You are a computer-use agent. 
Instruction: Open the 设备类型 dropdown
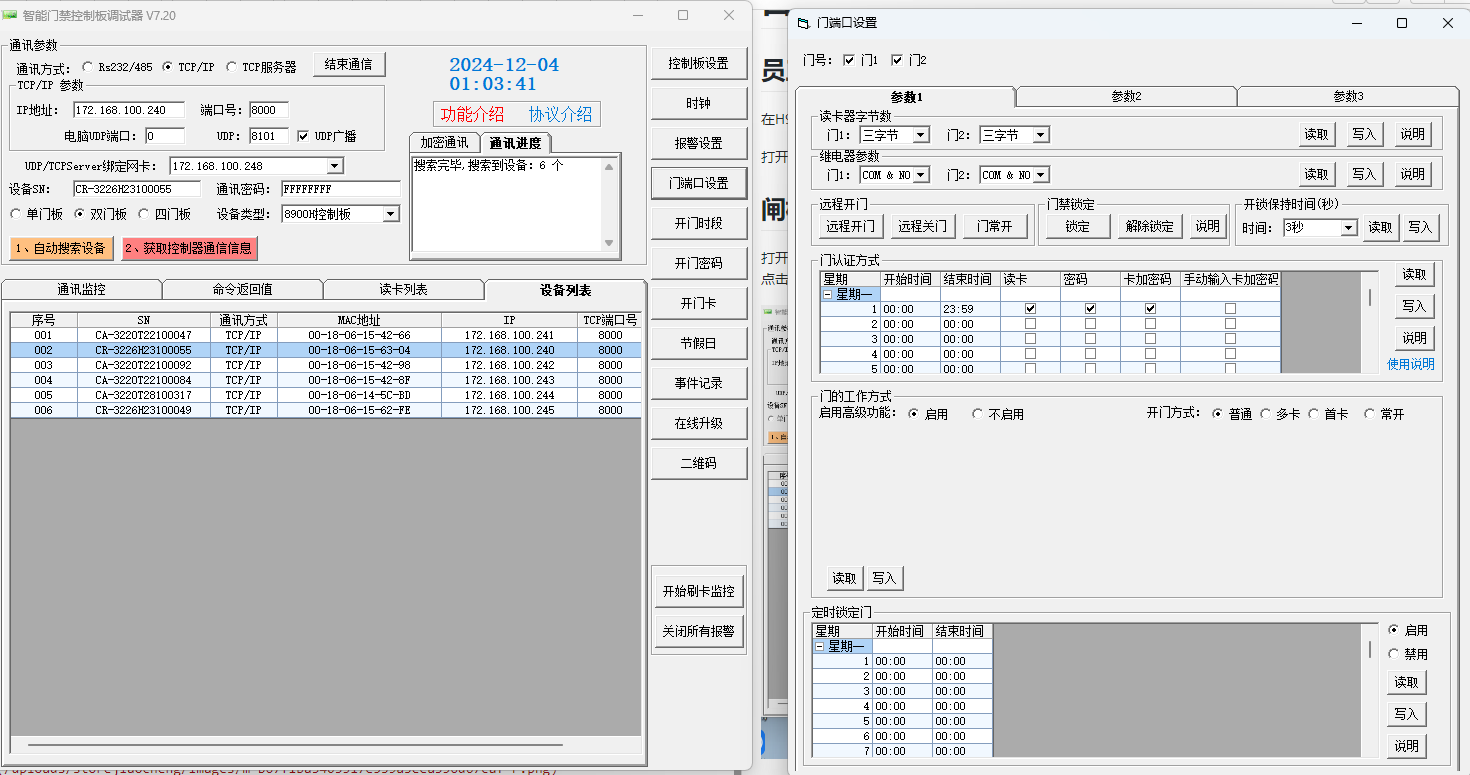390,214
